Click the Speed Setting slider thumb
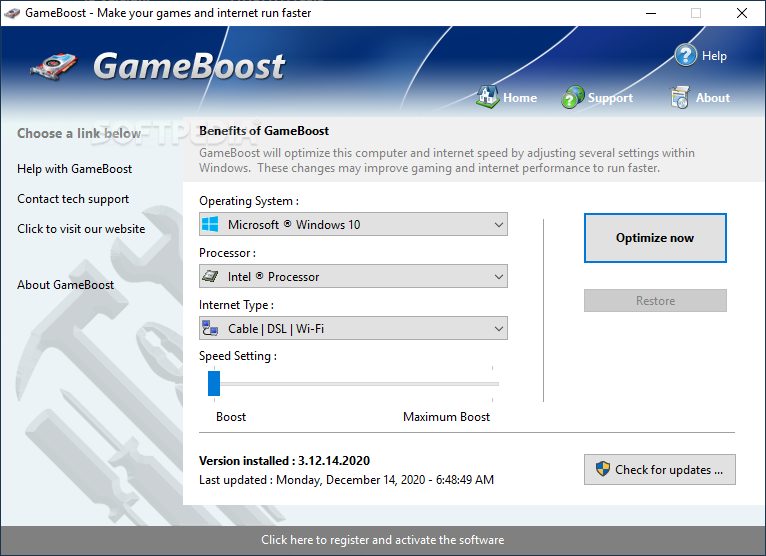Screen dimensions: 766x556 (214, 384)
